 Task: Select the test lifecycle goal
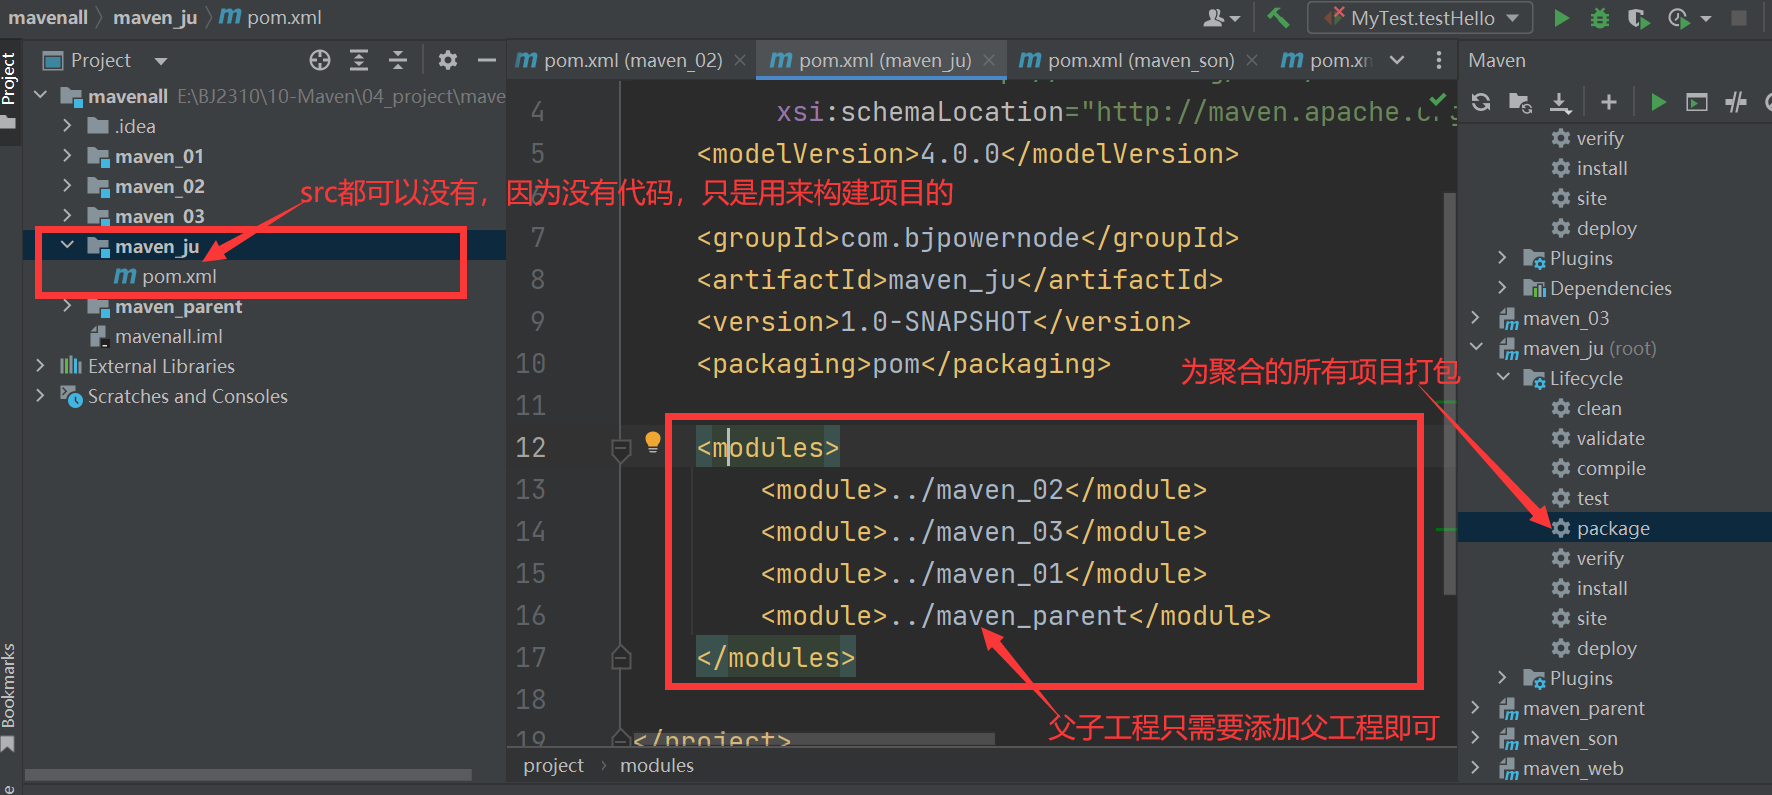click(x=1592, y=498)
